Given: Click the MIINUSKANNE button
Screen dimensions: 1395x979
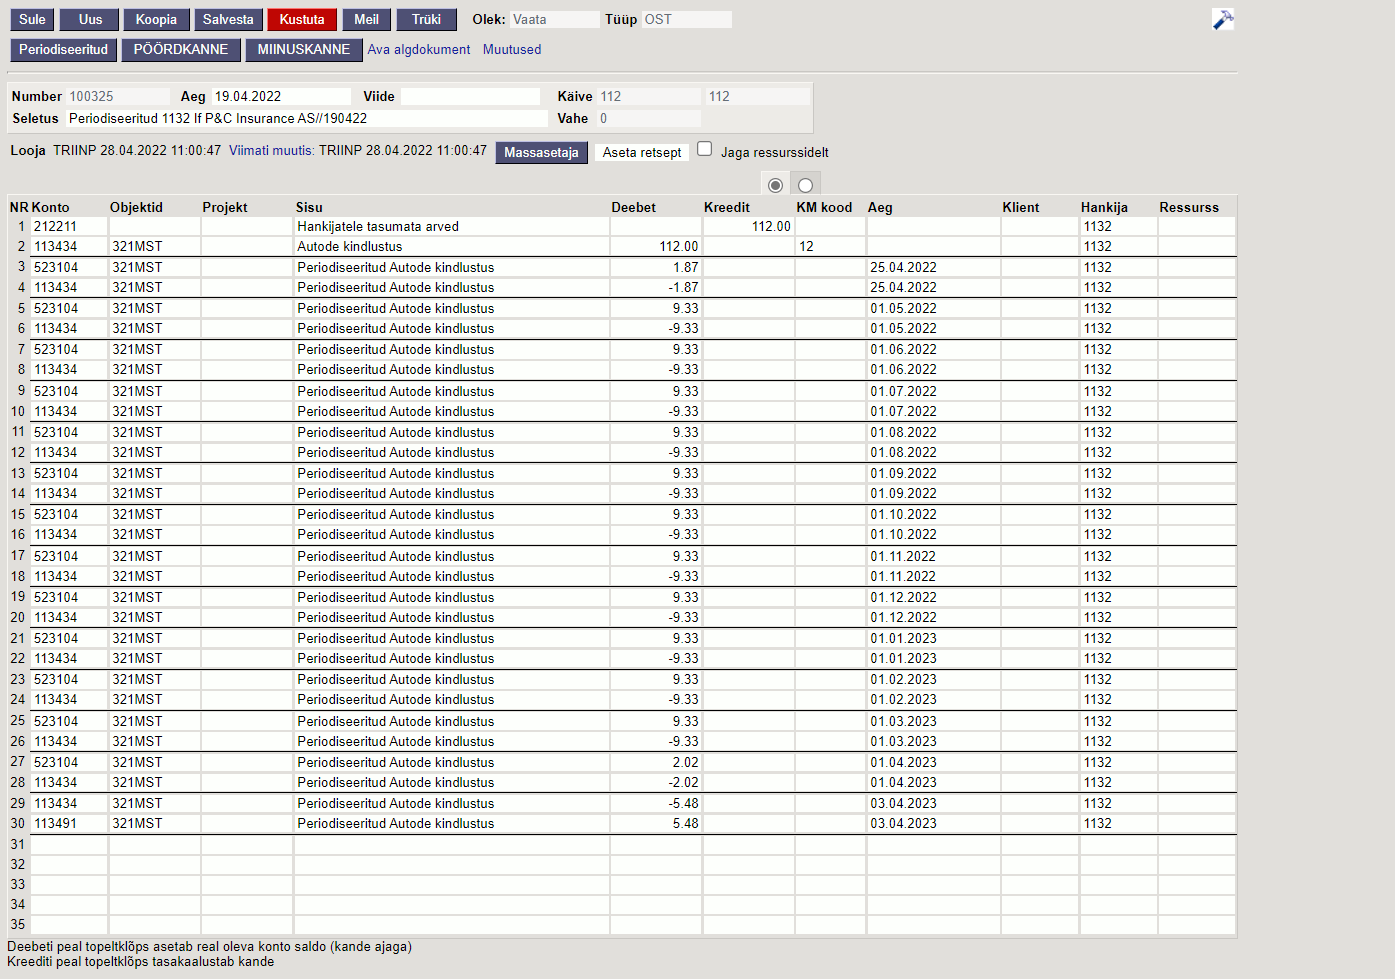Looking at the screenshot, I should [304, 49].
